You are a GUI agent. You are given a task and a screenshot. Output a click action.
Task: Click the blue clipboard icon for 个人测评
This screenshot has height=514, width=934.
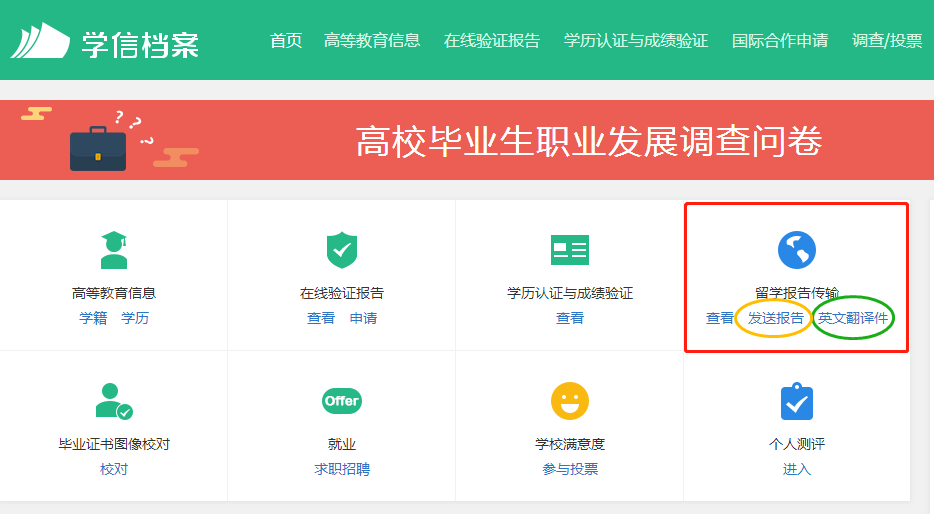[797, 401]
